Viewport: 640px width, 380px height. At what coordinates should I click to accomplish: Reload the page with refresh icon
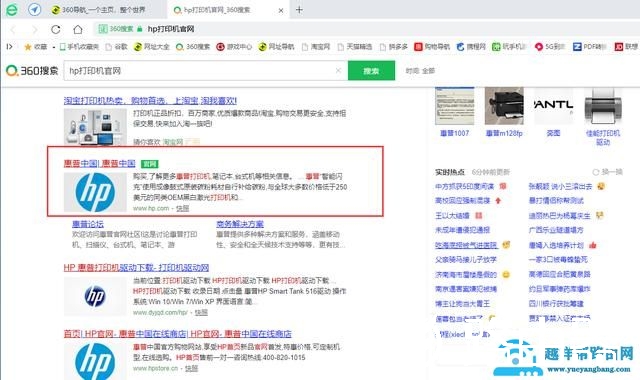[x=56, y=29]
